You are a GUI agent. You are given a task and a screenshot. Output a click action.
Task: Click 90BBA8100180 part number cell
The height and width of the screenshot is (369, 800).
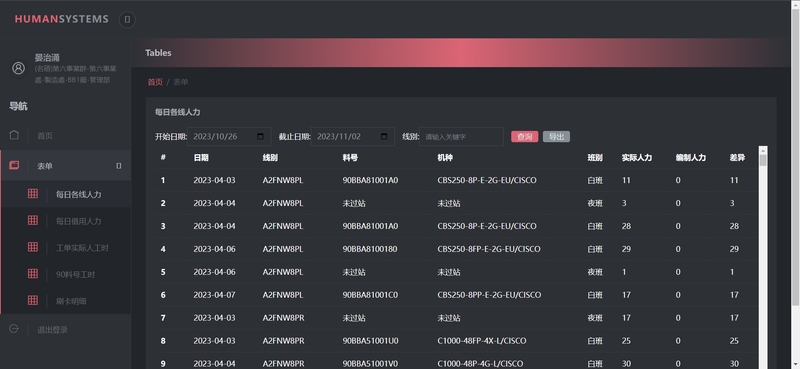tap(370, 249)
